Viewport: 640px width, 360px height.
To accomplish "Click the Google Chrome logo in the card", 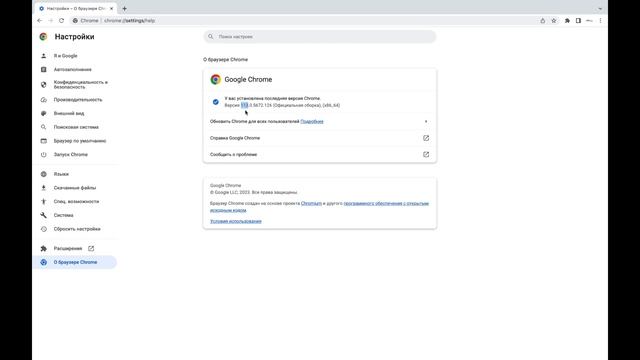I will 216,79.
